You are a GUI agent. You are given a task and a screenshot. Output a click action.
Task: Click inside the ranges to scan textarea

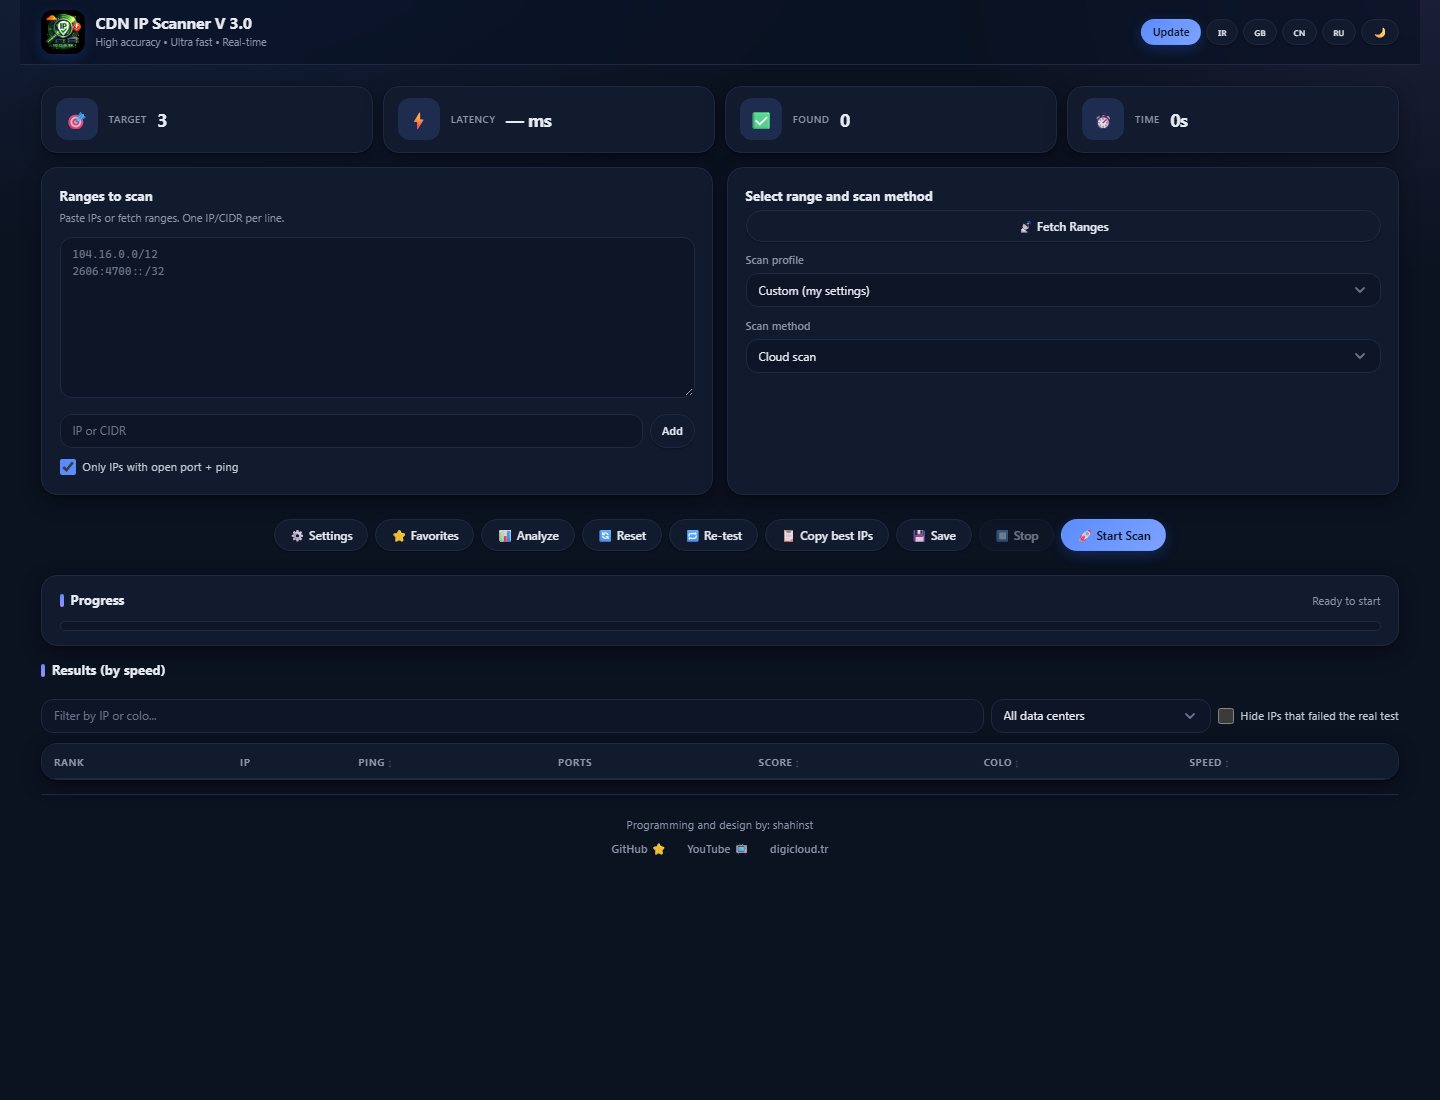click(377, 317)
